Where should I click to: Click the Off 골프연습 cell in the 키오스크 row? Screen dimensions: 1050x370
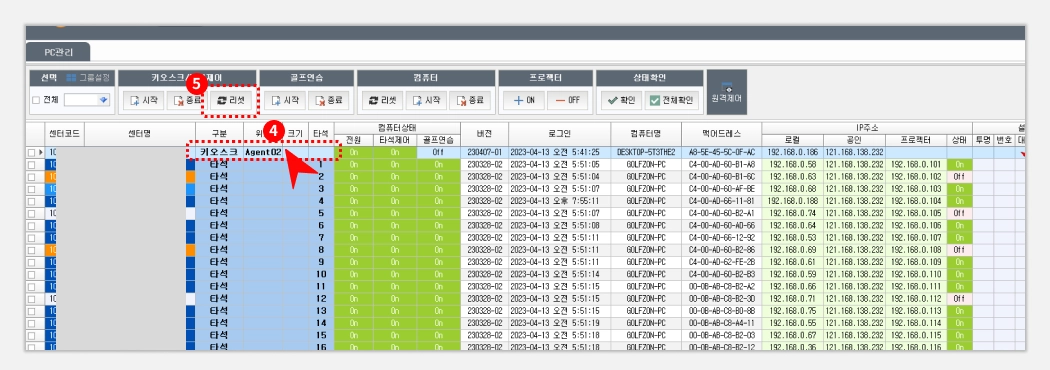(x=438, y=153)
